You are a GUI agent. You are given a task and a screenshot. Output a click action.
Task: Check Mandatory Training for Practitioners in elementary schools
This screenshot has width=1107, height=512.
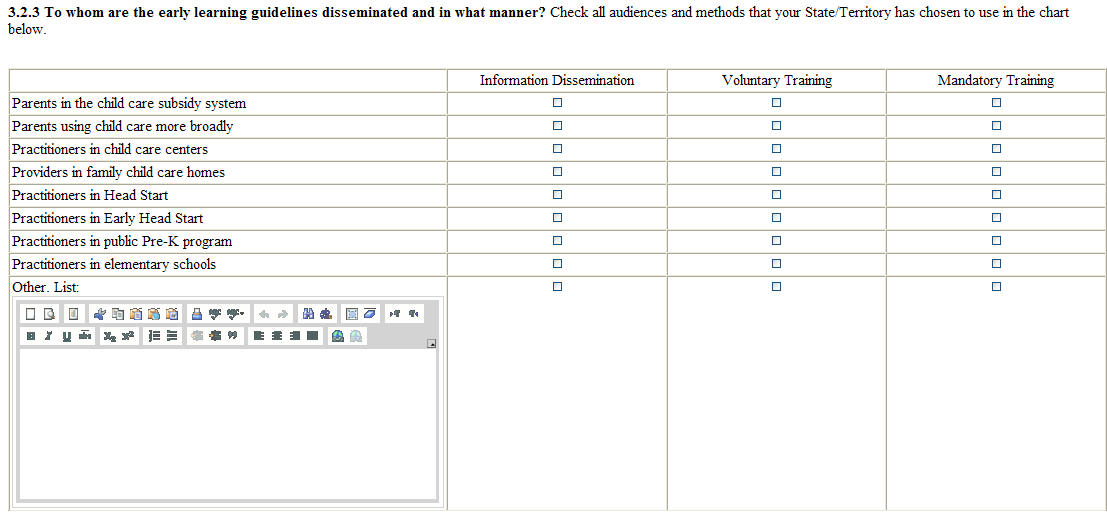point(996,264)
